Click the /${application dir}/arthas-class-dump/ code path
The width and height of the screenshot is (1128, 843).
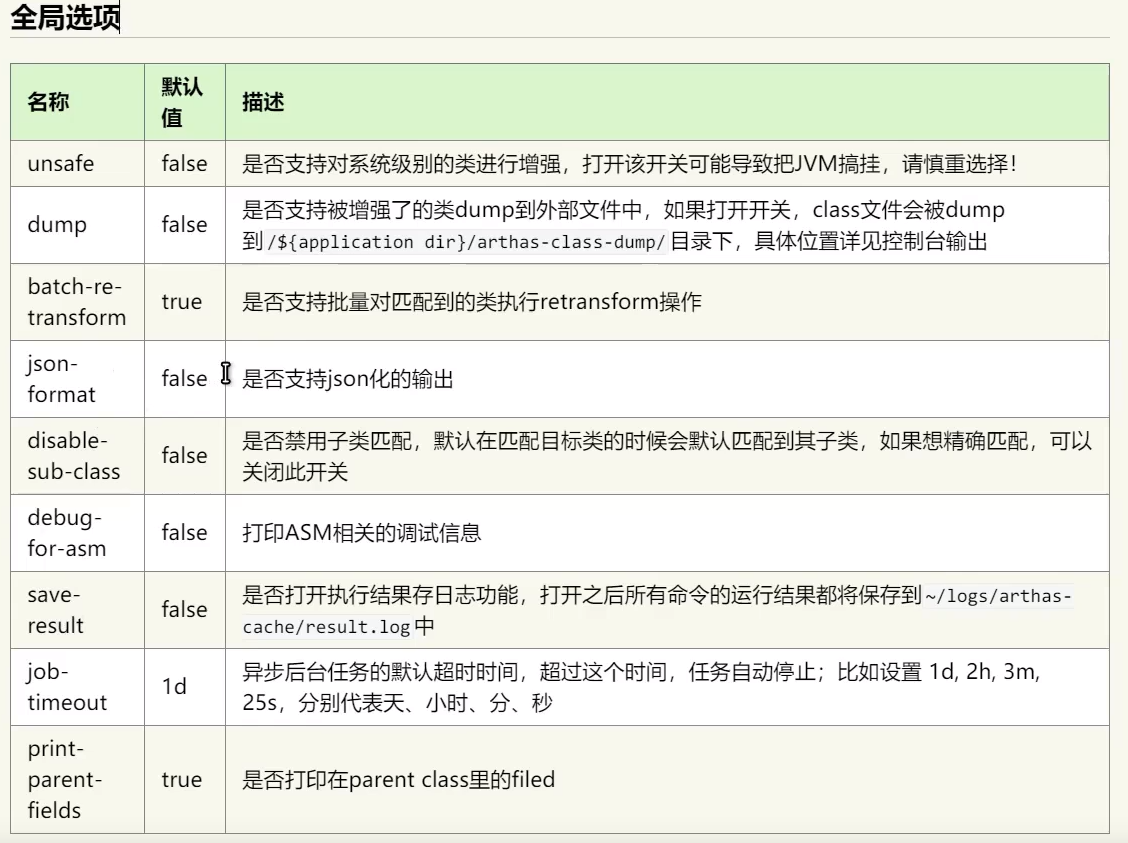466,242
